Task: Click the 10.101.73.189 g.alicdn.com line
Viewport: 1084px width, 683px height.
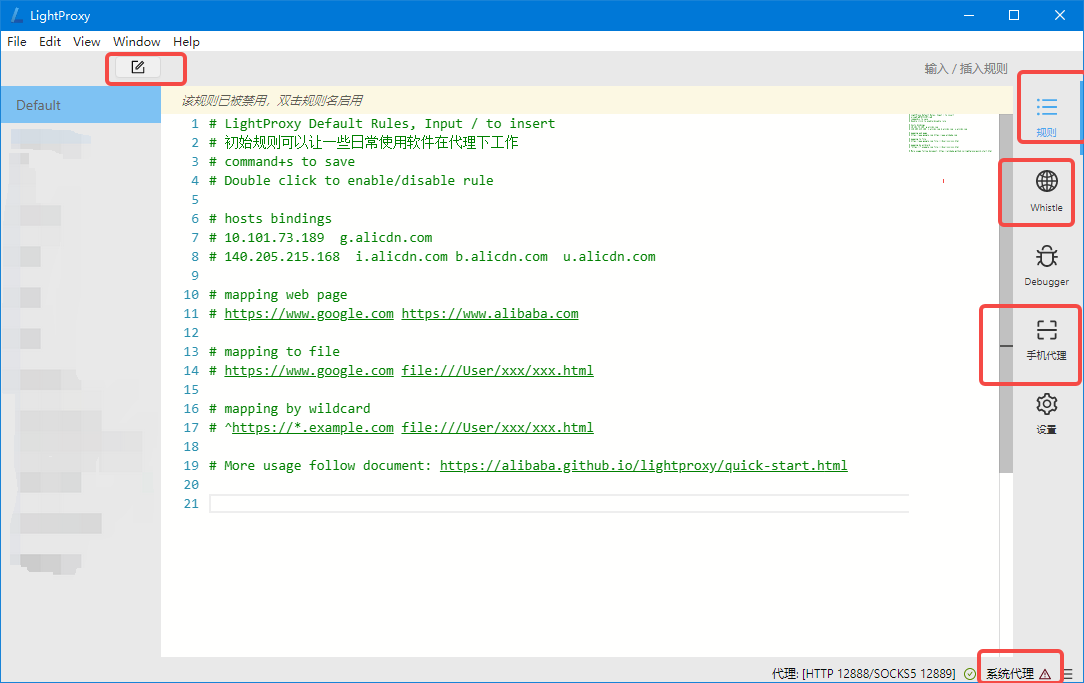Action: tap(321, 238)
